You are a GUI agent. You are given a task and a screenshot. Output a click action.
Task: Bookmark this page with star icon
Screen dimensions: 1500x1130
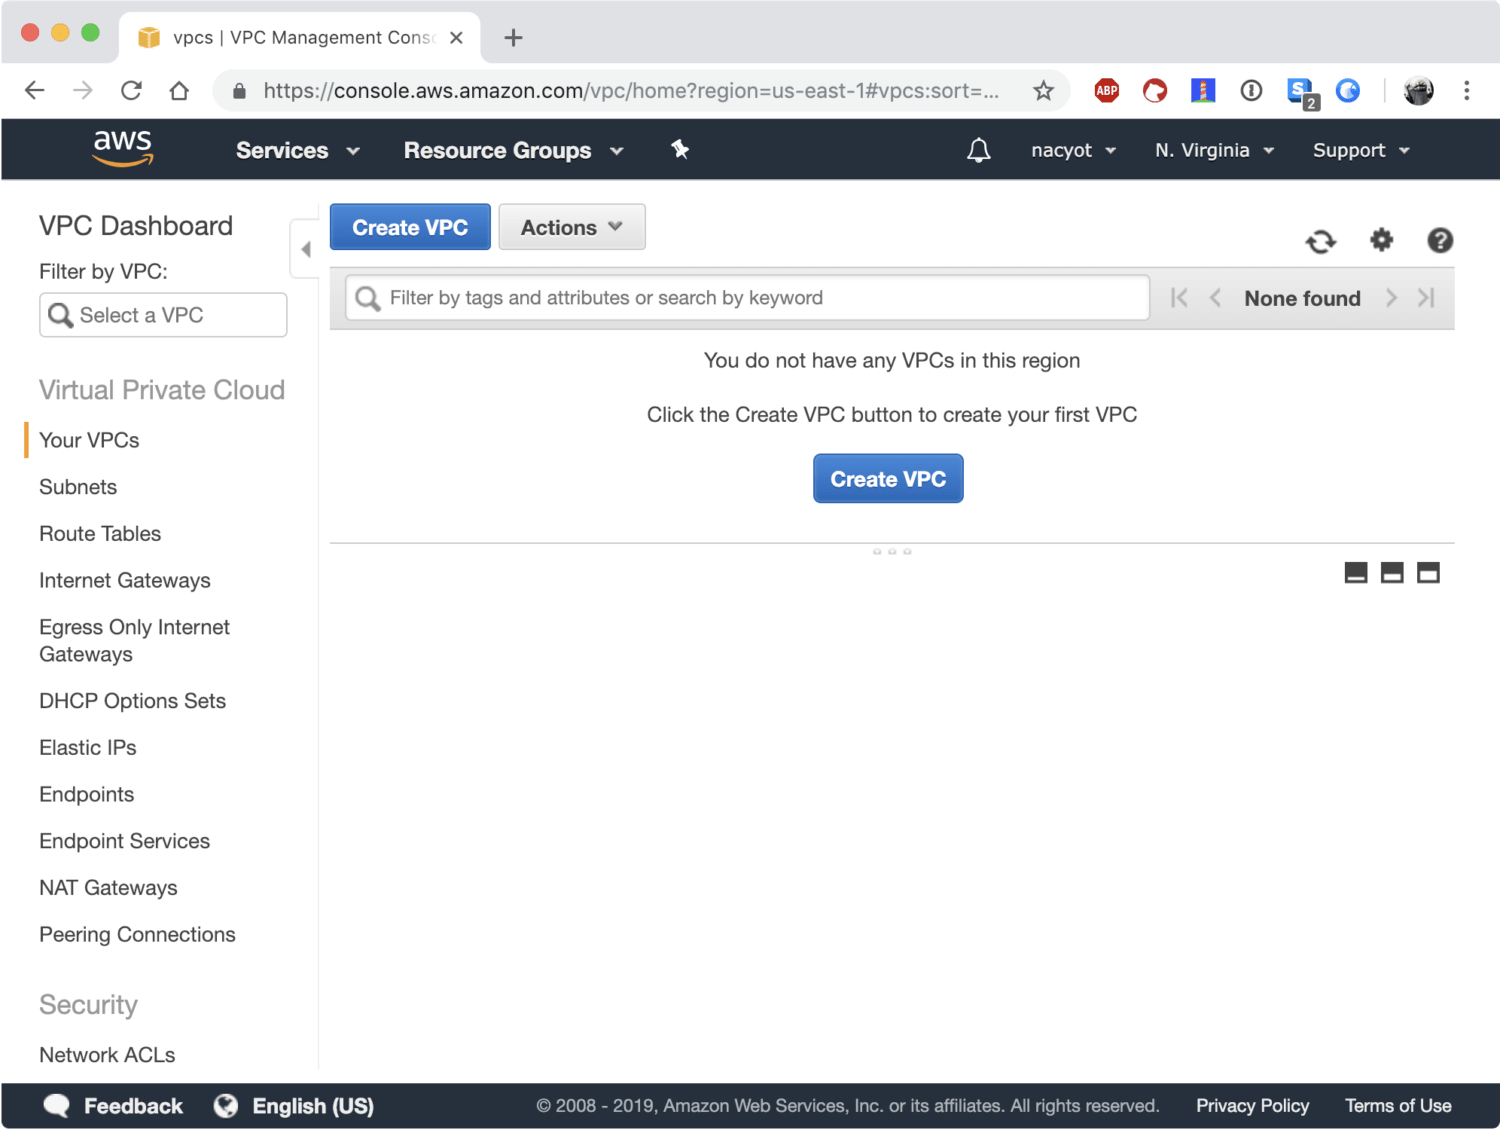[1043, 91]
